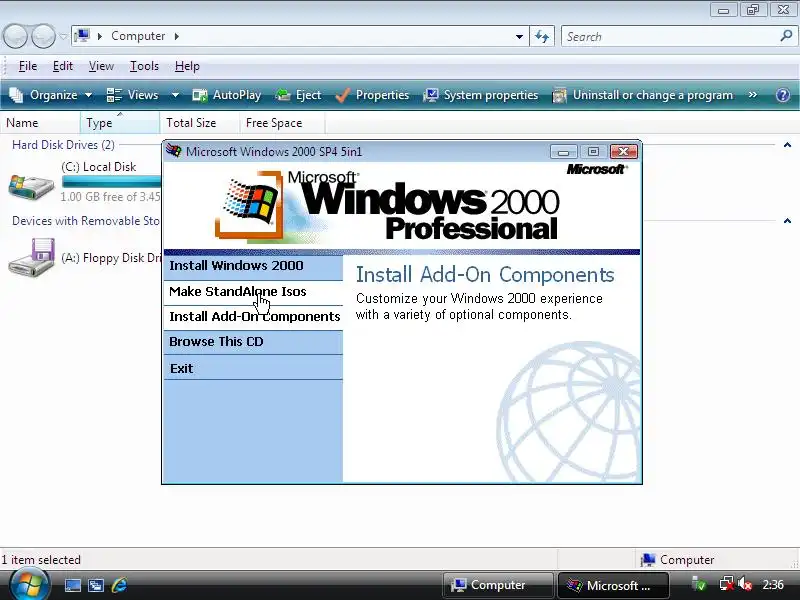Click the Views toolbar button

133,95
